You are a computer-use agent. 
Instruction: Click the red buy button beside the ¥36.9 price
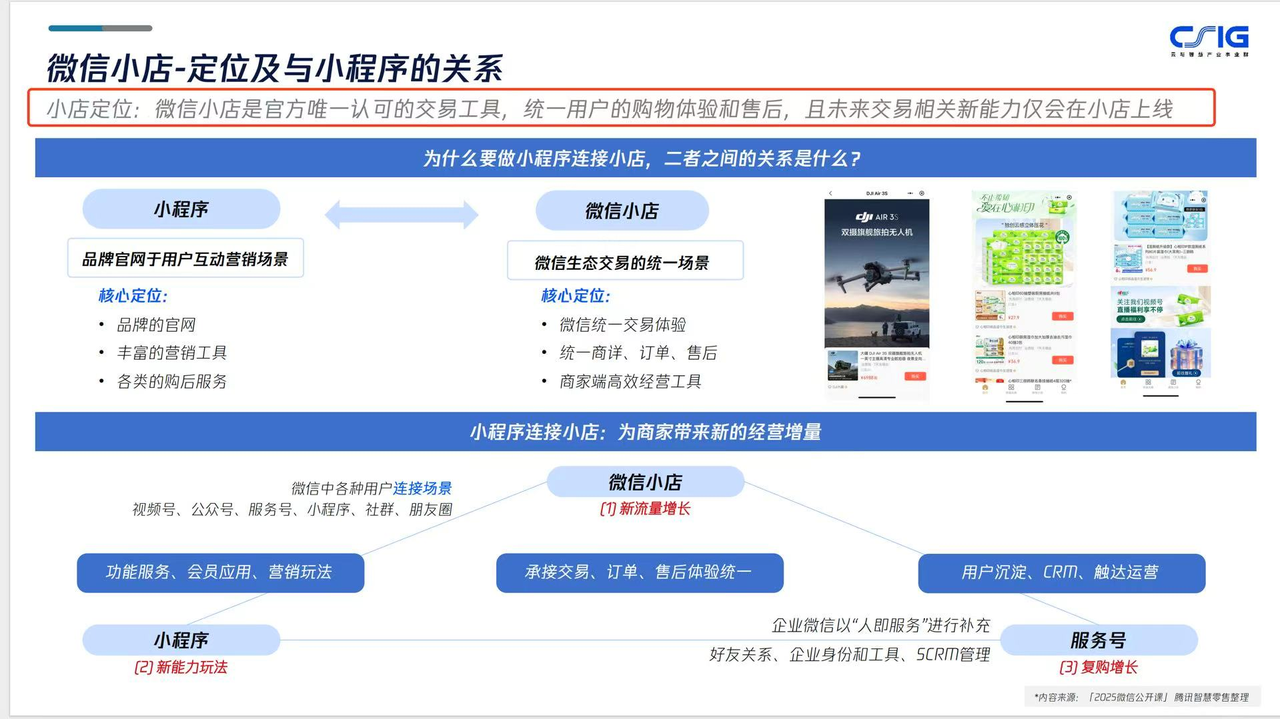pyautogui.click(x=1063, y=360)
